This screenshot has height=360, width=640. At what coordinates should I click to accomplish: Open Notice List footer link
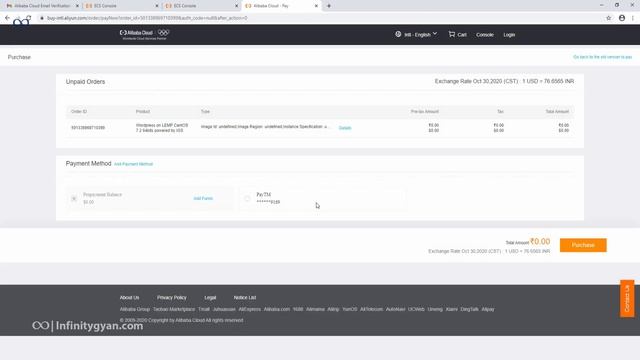[245, 298]
